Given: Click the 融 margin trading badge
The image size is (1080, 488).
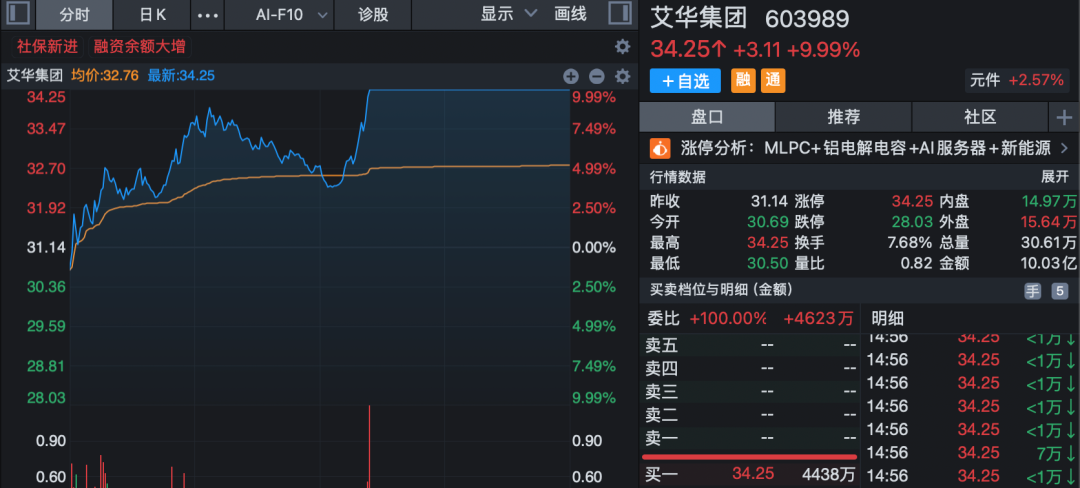Looking at the screenshot, I should tap(742, 81).
